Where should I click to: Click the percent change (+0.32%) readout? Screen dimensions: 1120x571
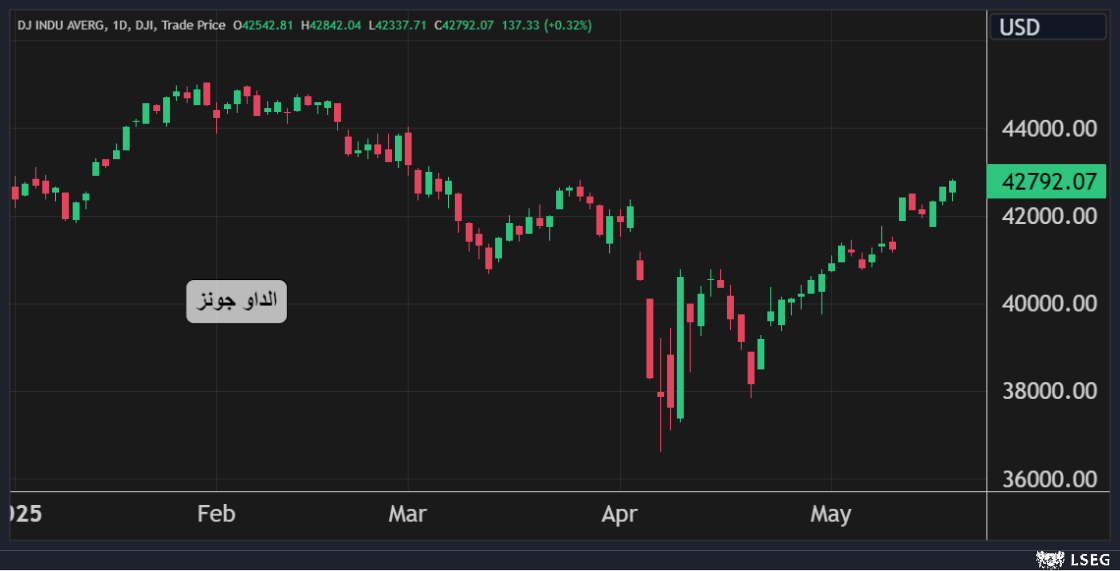[x=567, y=25]
